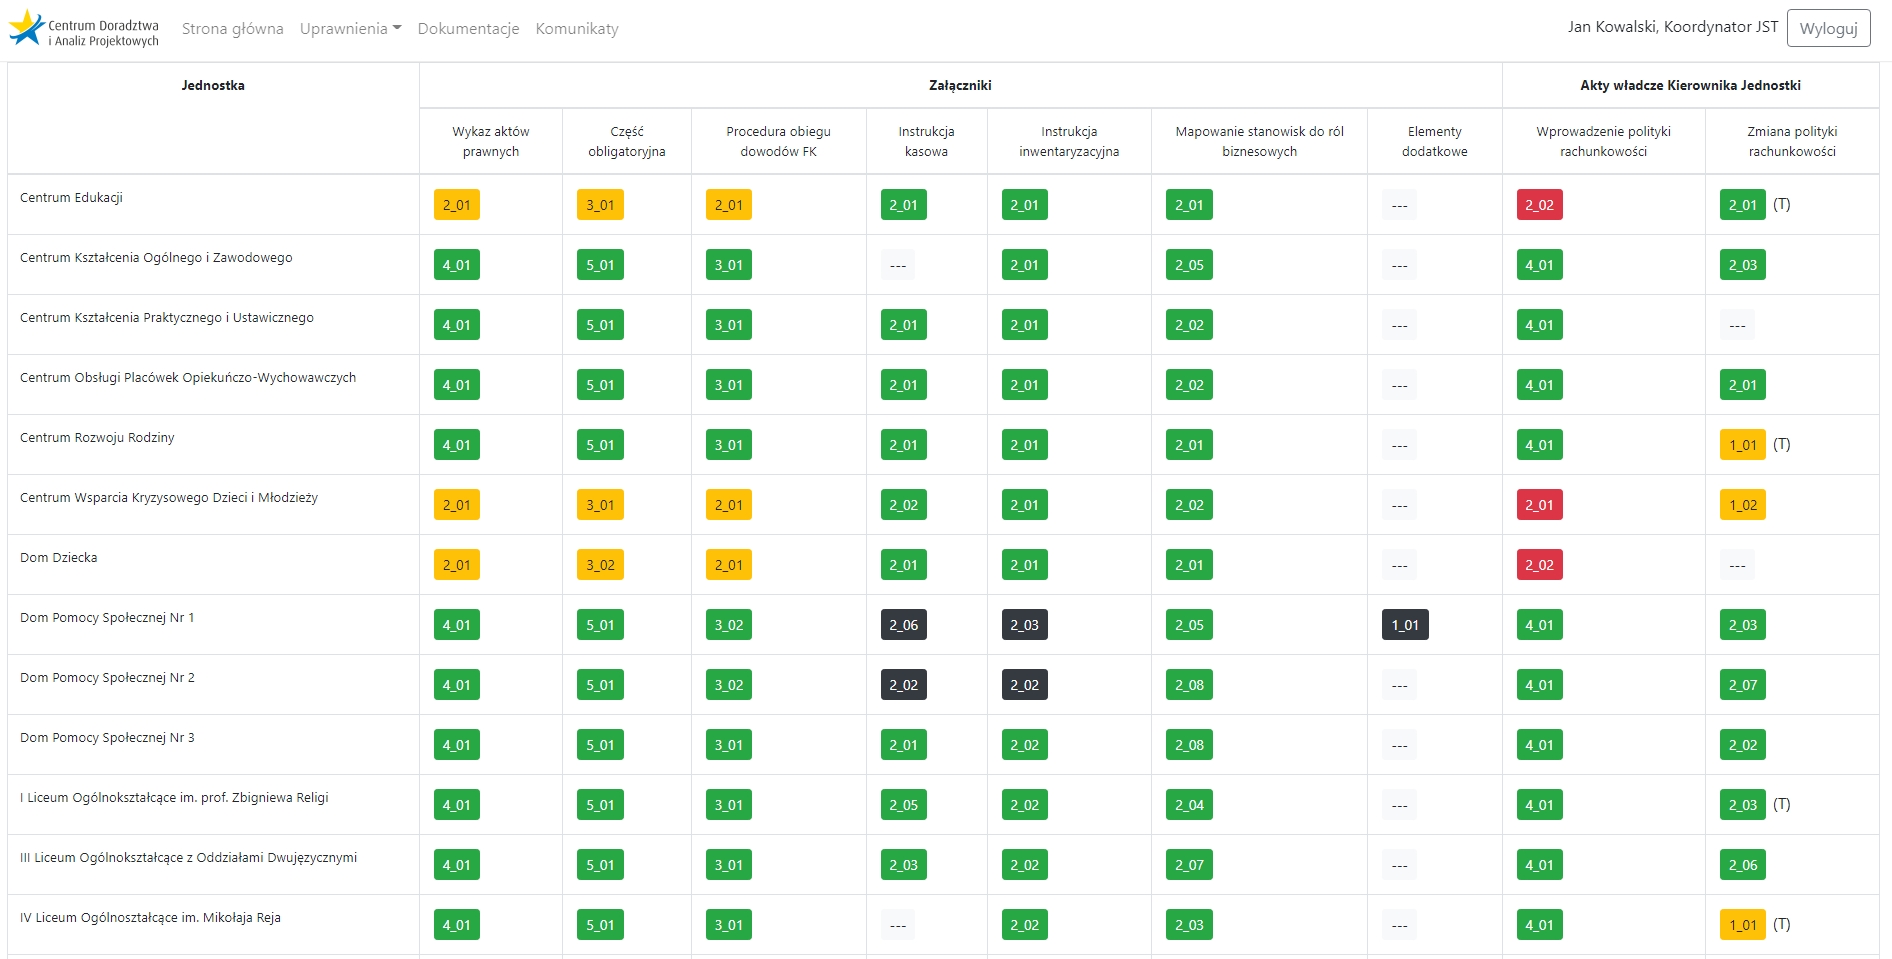Click the (T) marker in Centrum Edukacji row
Viewport: 1892px width, 959px height.
pos(1782,204)
